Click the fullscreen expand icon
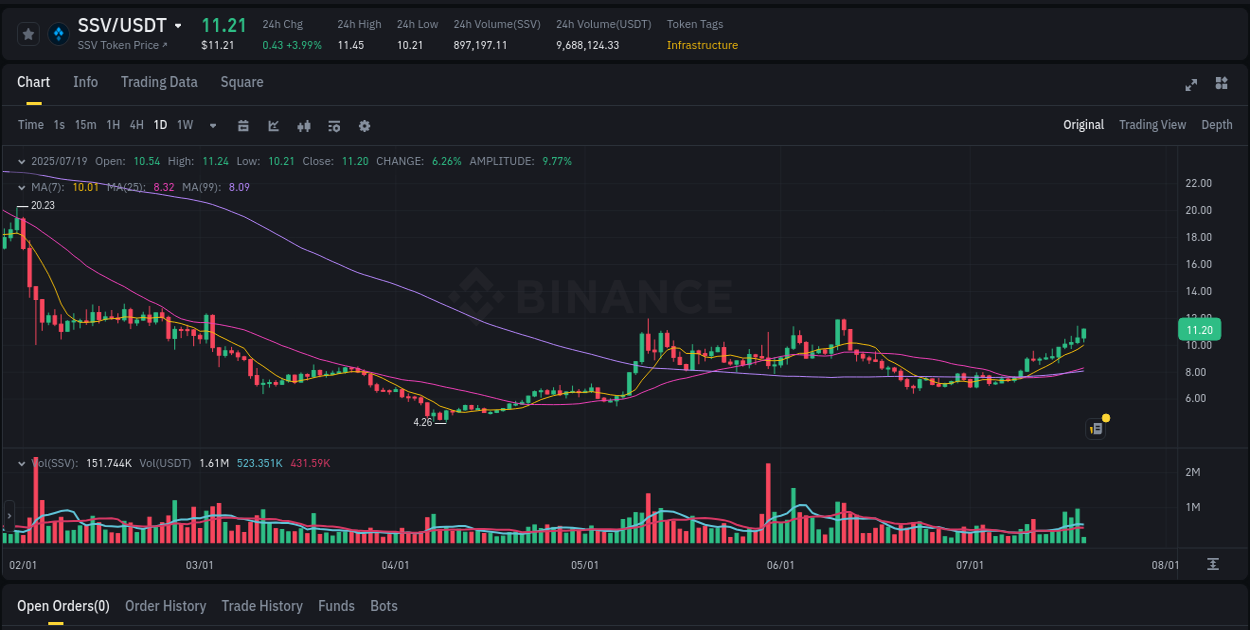The image size is (1250, 630). [x=1190, y=86]
